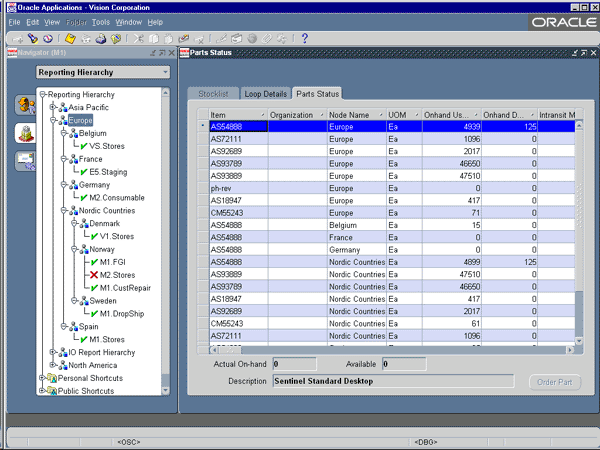Open the Reporting Hierarchy dropdown
This screenshot has height=450, width=600.
pyautogui.click(x=165, y=73)
